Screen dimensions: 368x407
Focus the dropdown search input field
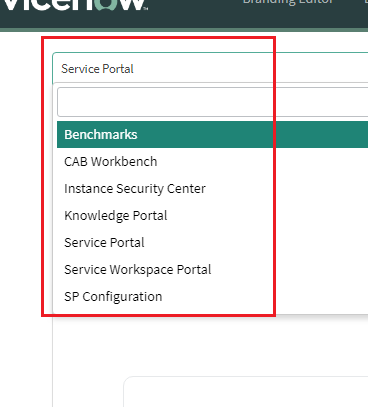coord(213,102)
